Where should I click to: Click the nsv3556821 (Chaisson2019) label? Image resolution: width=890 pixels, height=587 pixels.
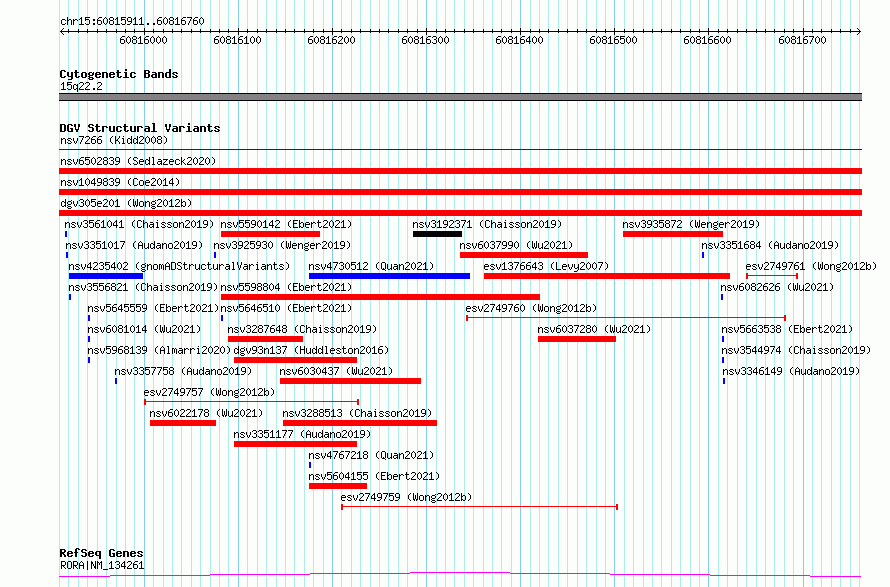(x=143, y=287)
